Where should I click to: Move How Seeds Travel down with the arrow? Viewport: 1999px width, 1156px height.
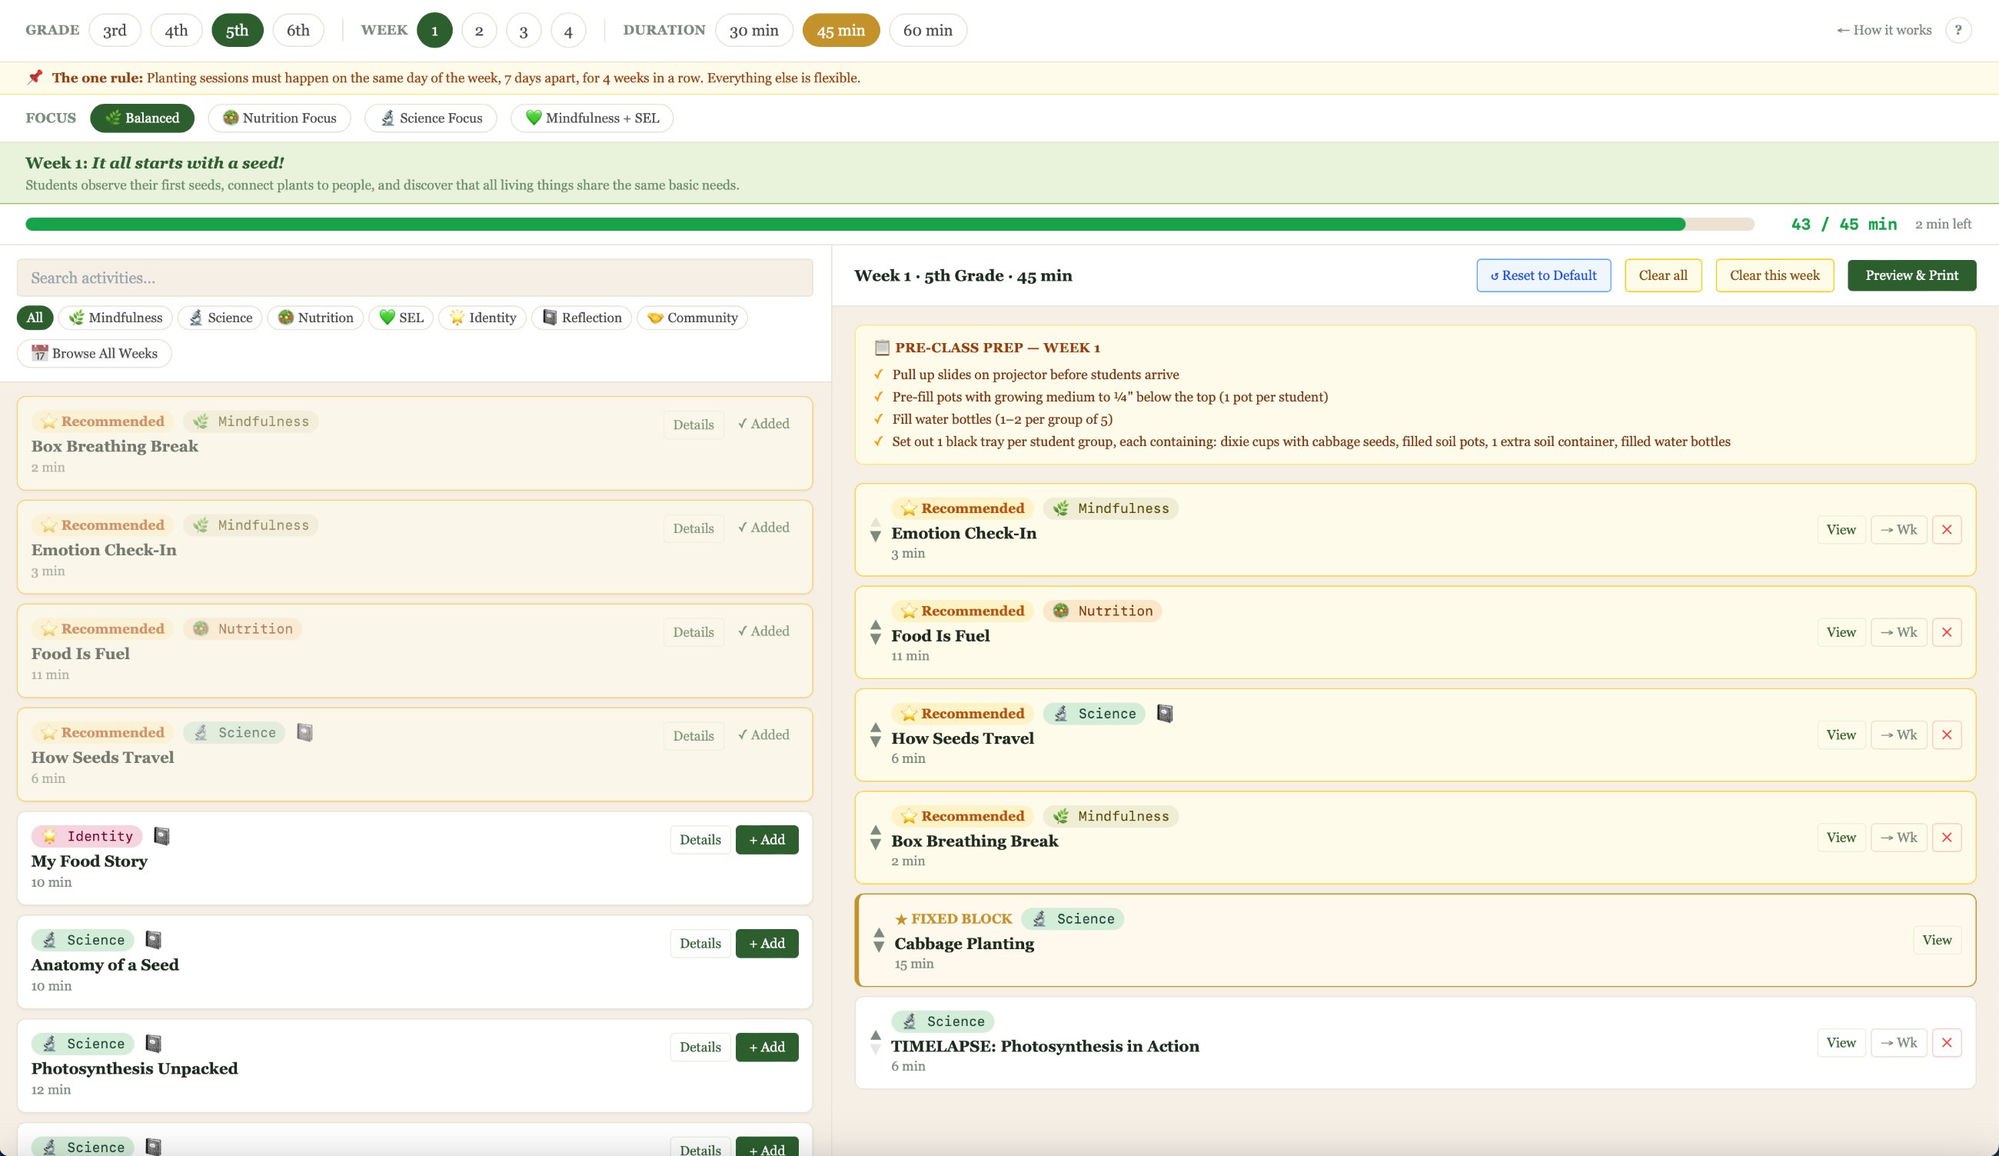point(875,742)
